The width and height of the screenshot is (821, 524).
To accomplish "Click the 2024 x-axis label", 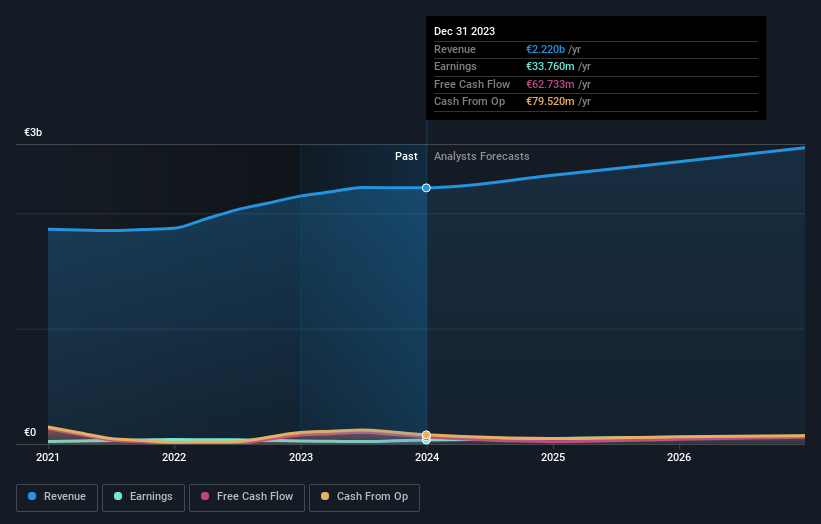I will (427, 457).
